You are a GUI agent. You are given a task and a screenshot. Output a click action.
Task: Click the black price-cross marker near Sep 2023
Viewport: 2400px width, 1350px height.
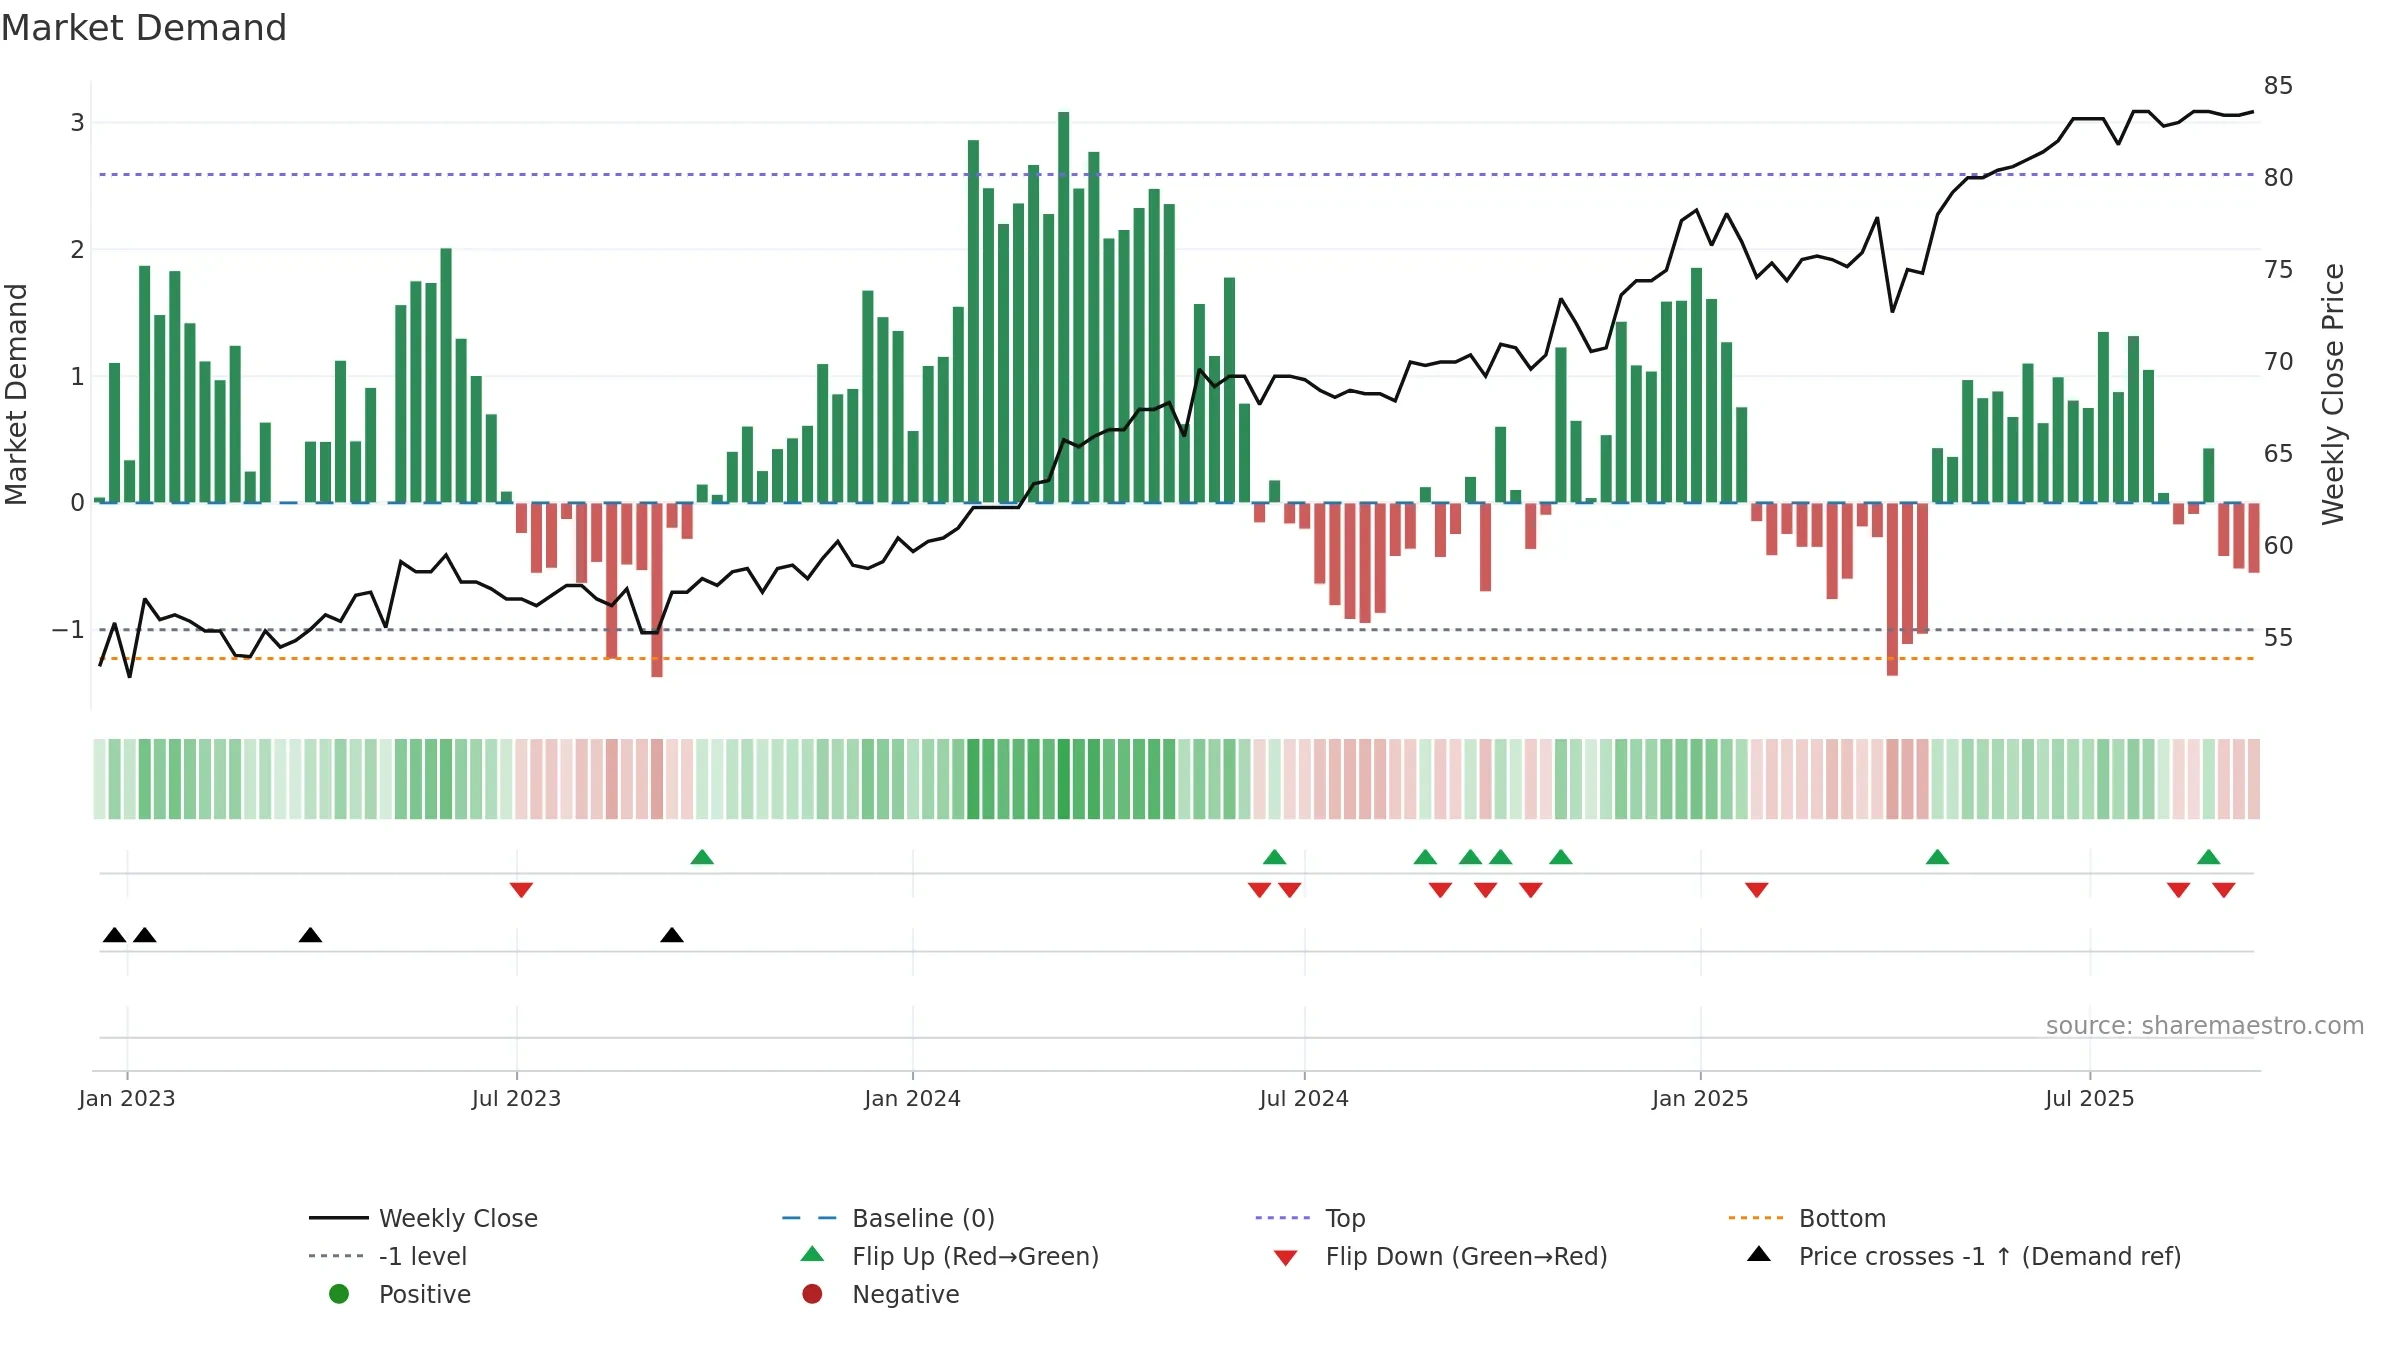coord(672,935)
